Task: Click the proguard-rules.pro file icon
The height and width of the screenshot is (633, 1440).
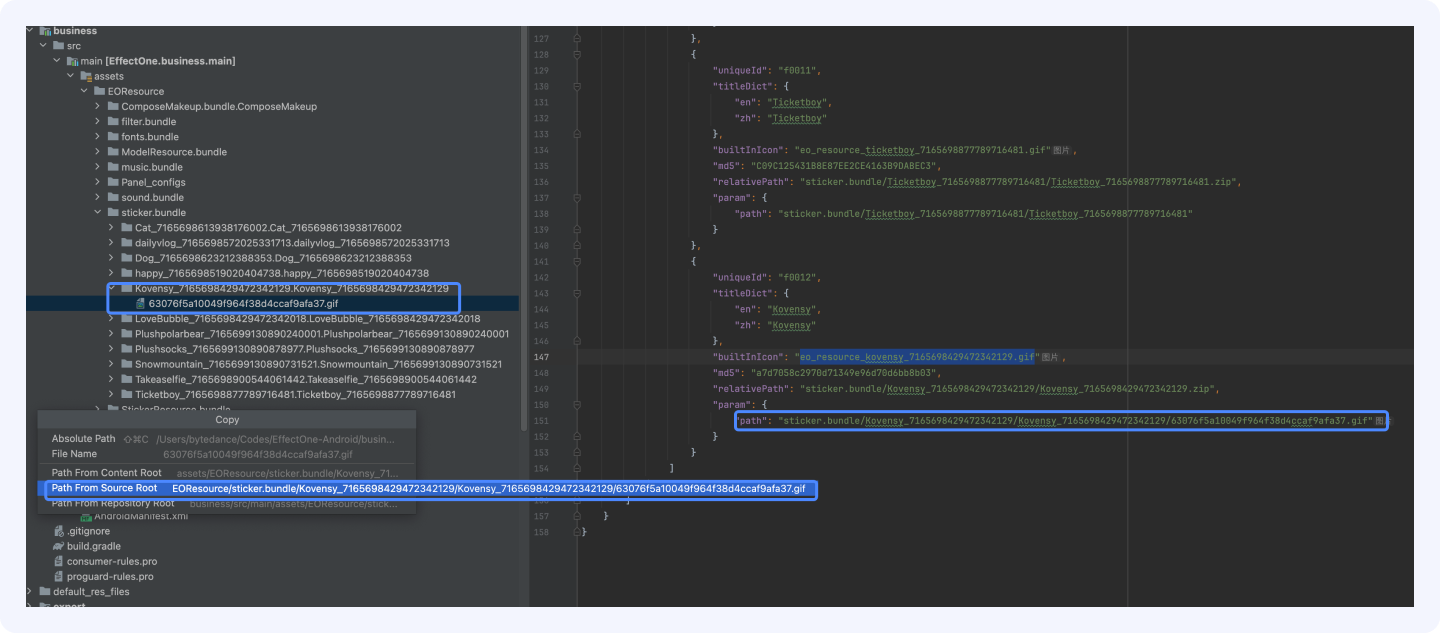Action: tap(59, 576)
